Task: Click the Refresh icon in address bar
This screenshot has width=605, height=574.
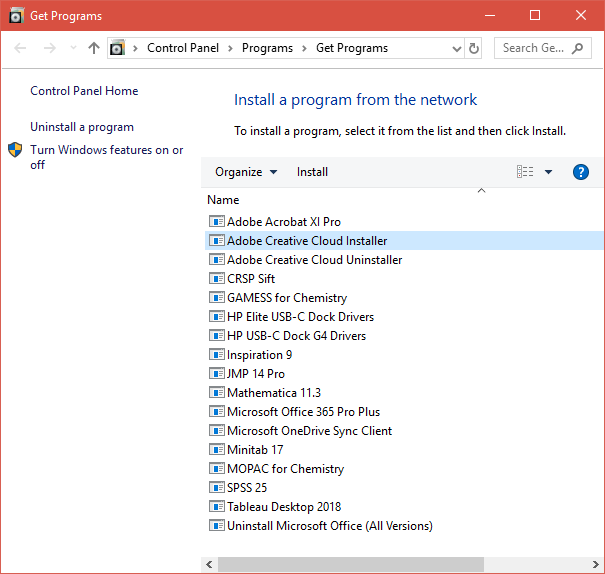Action: coord(474,48)
